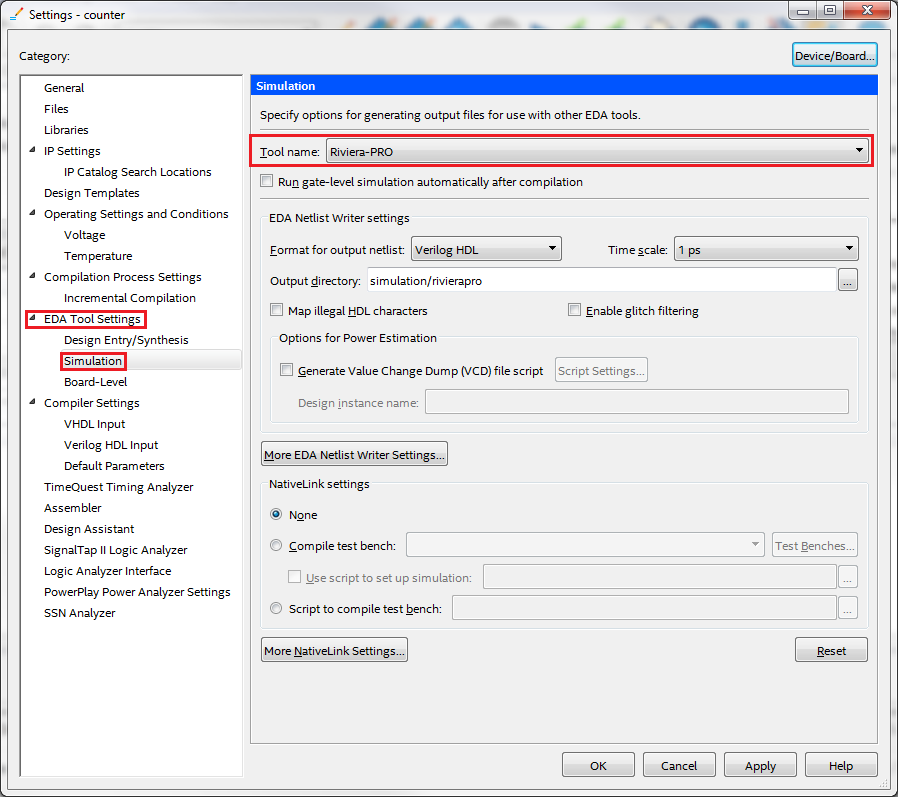Viewport: 898px width, 797px height.
Task: Tick Generate Value Change Dump file script
Action: [x=287, y=370]
